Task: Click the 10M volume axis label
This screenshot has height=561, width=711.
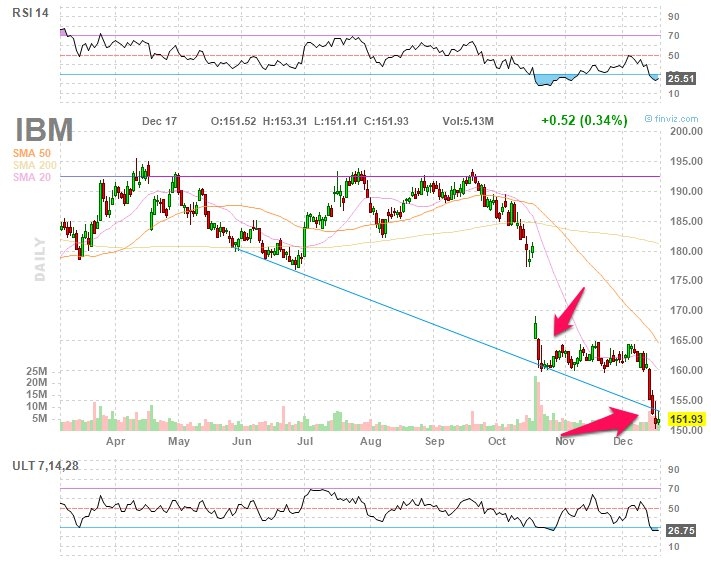Action: pyautogui.click(x=37, y=406)
